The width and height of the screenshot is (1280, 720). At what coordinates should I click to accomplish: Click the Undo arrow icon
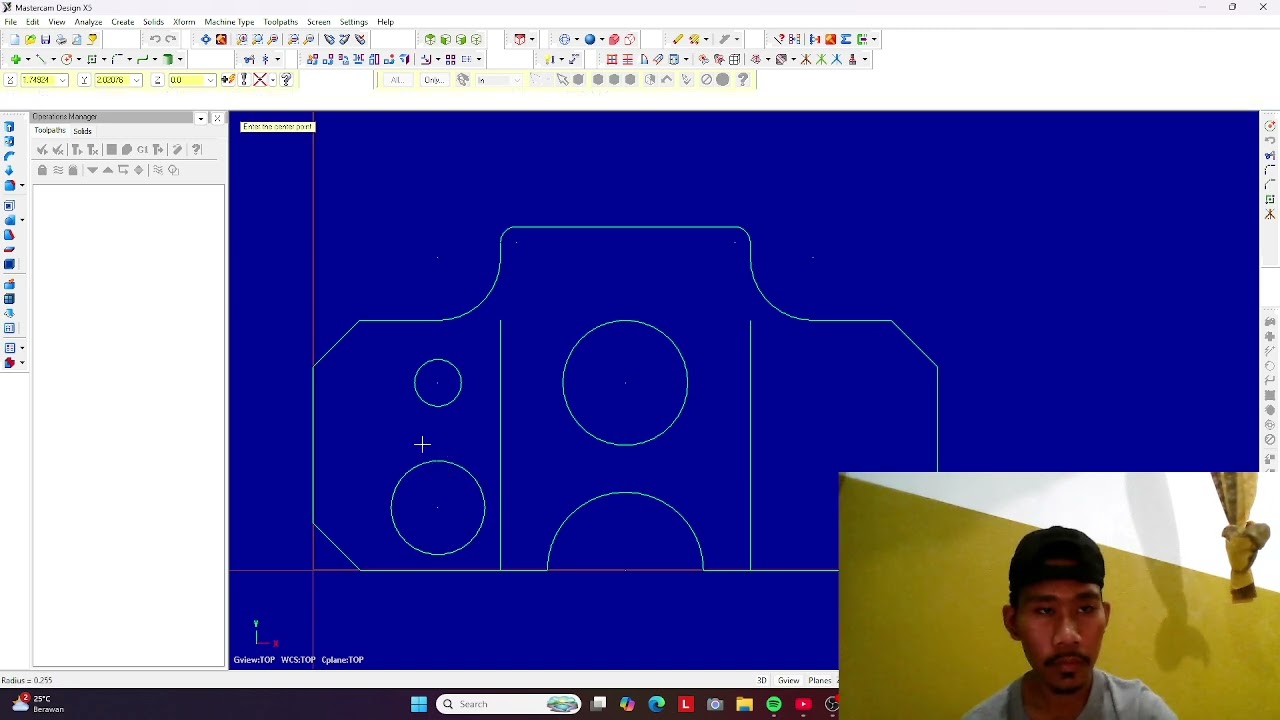tap(155, 39)
